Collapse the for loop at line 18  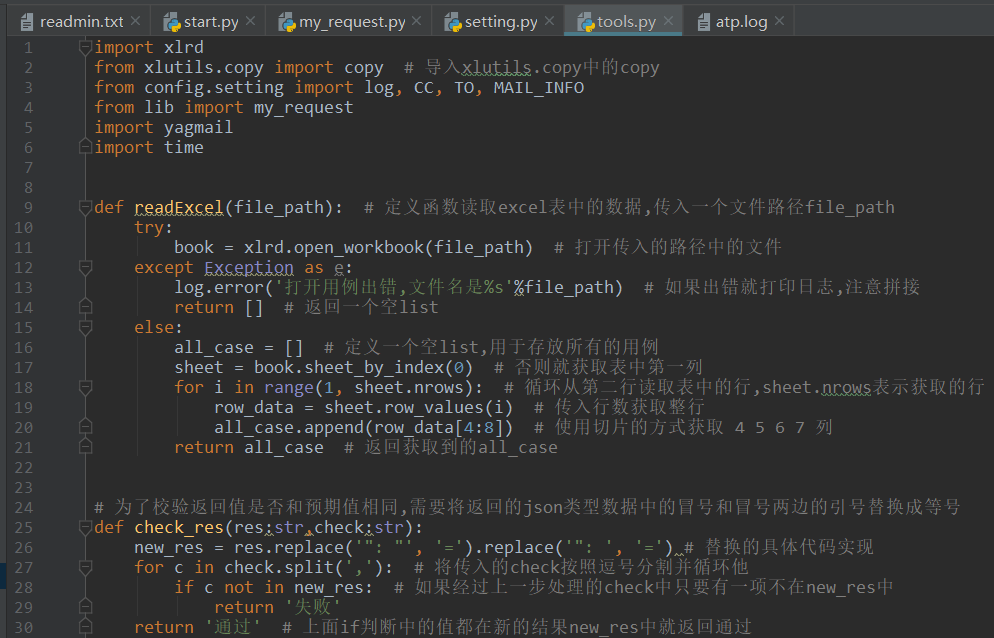[x=86, y=387]
